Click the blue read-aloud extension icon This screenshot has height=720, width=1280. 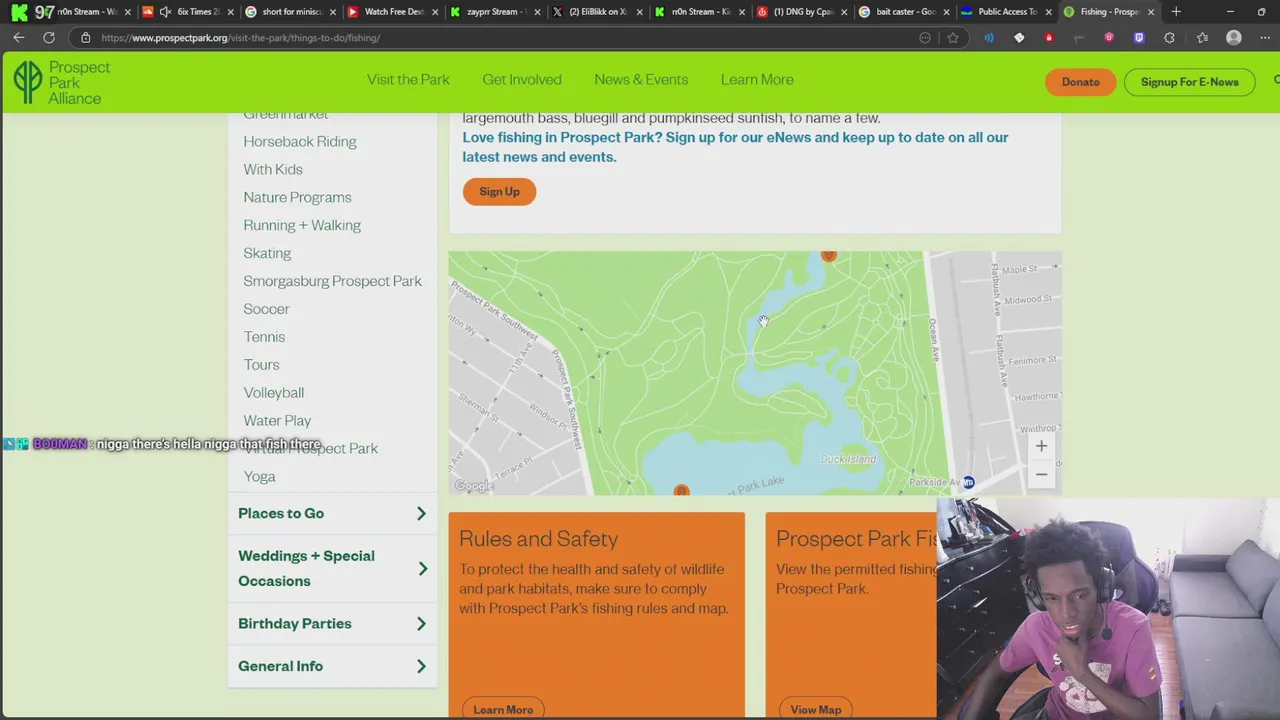click(x=989, y=38)
